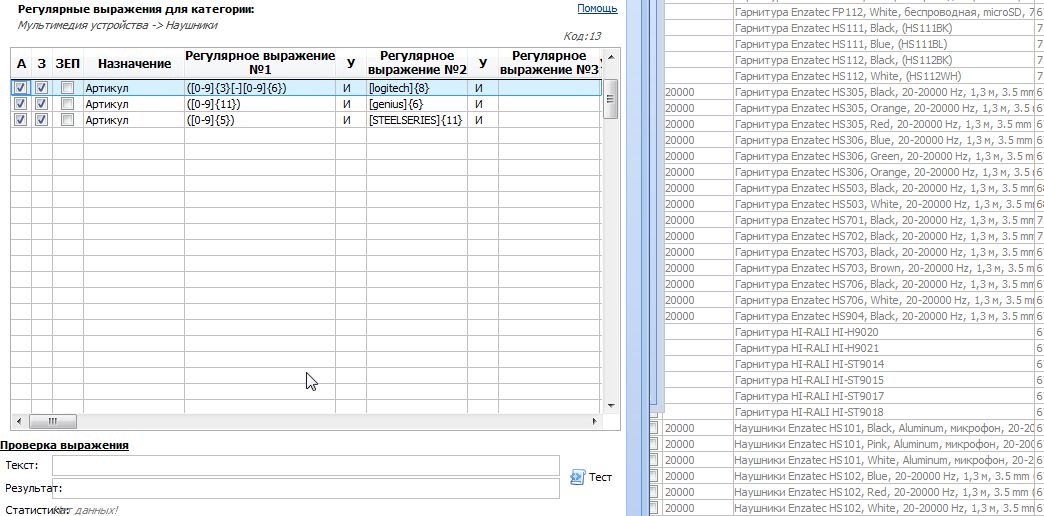This screenshot has width=1044, height=516.
Task: Select cell [logitech]{8}
Action: pos(417,88)
